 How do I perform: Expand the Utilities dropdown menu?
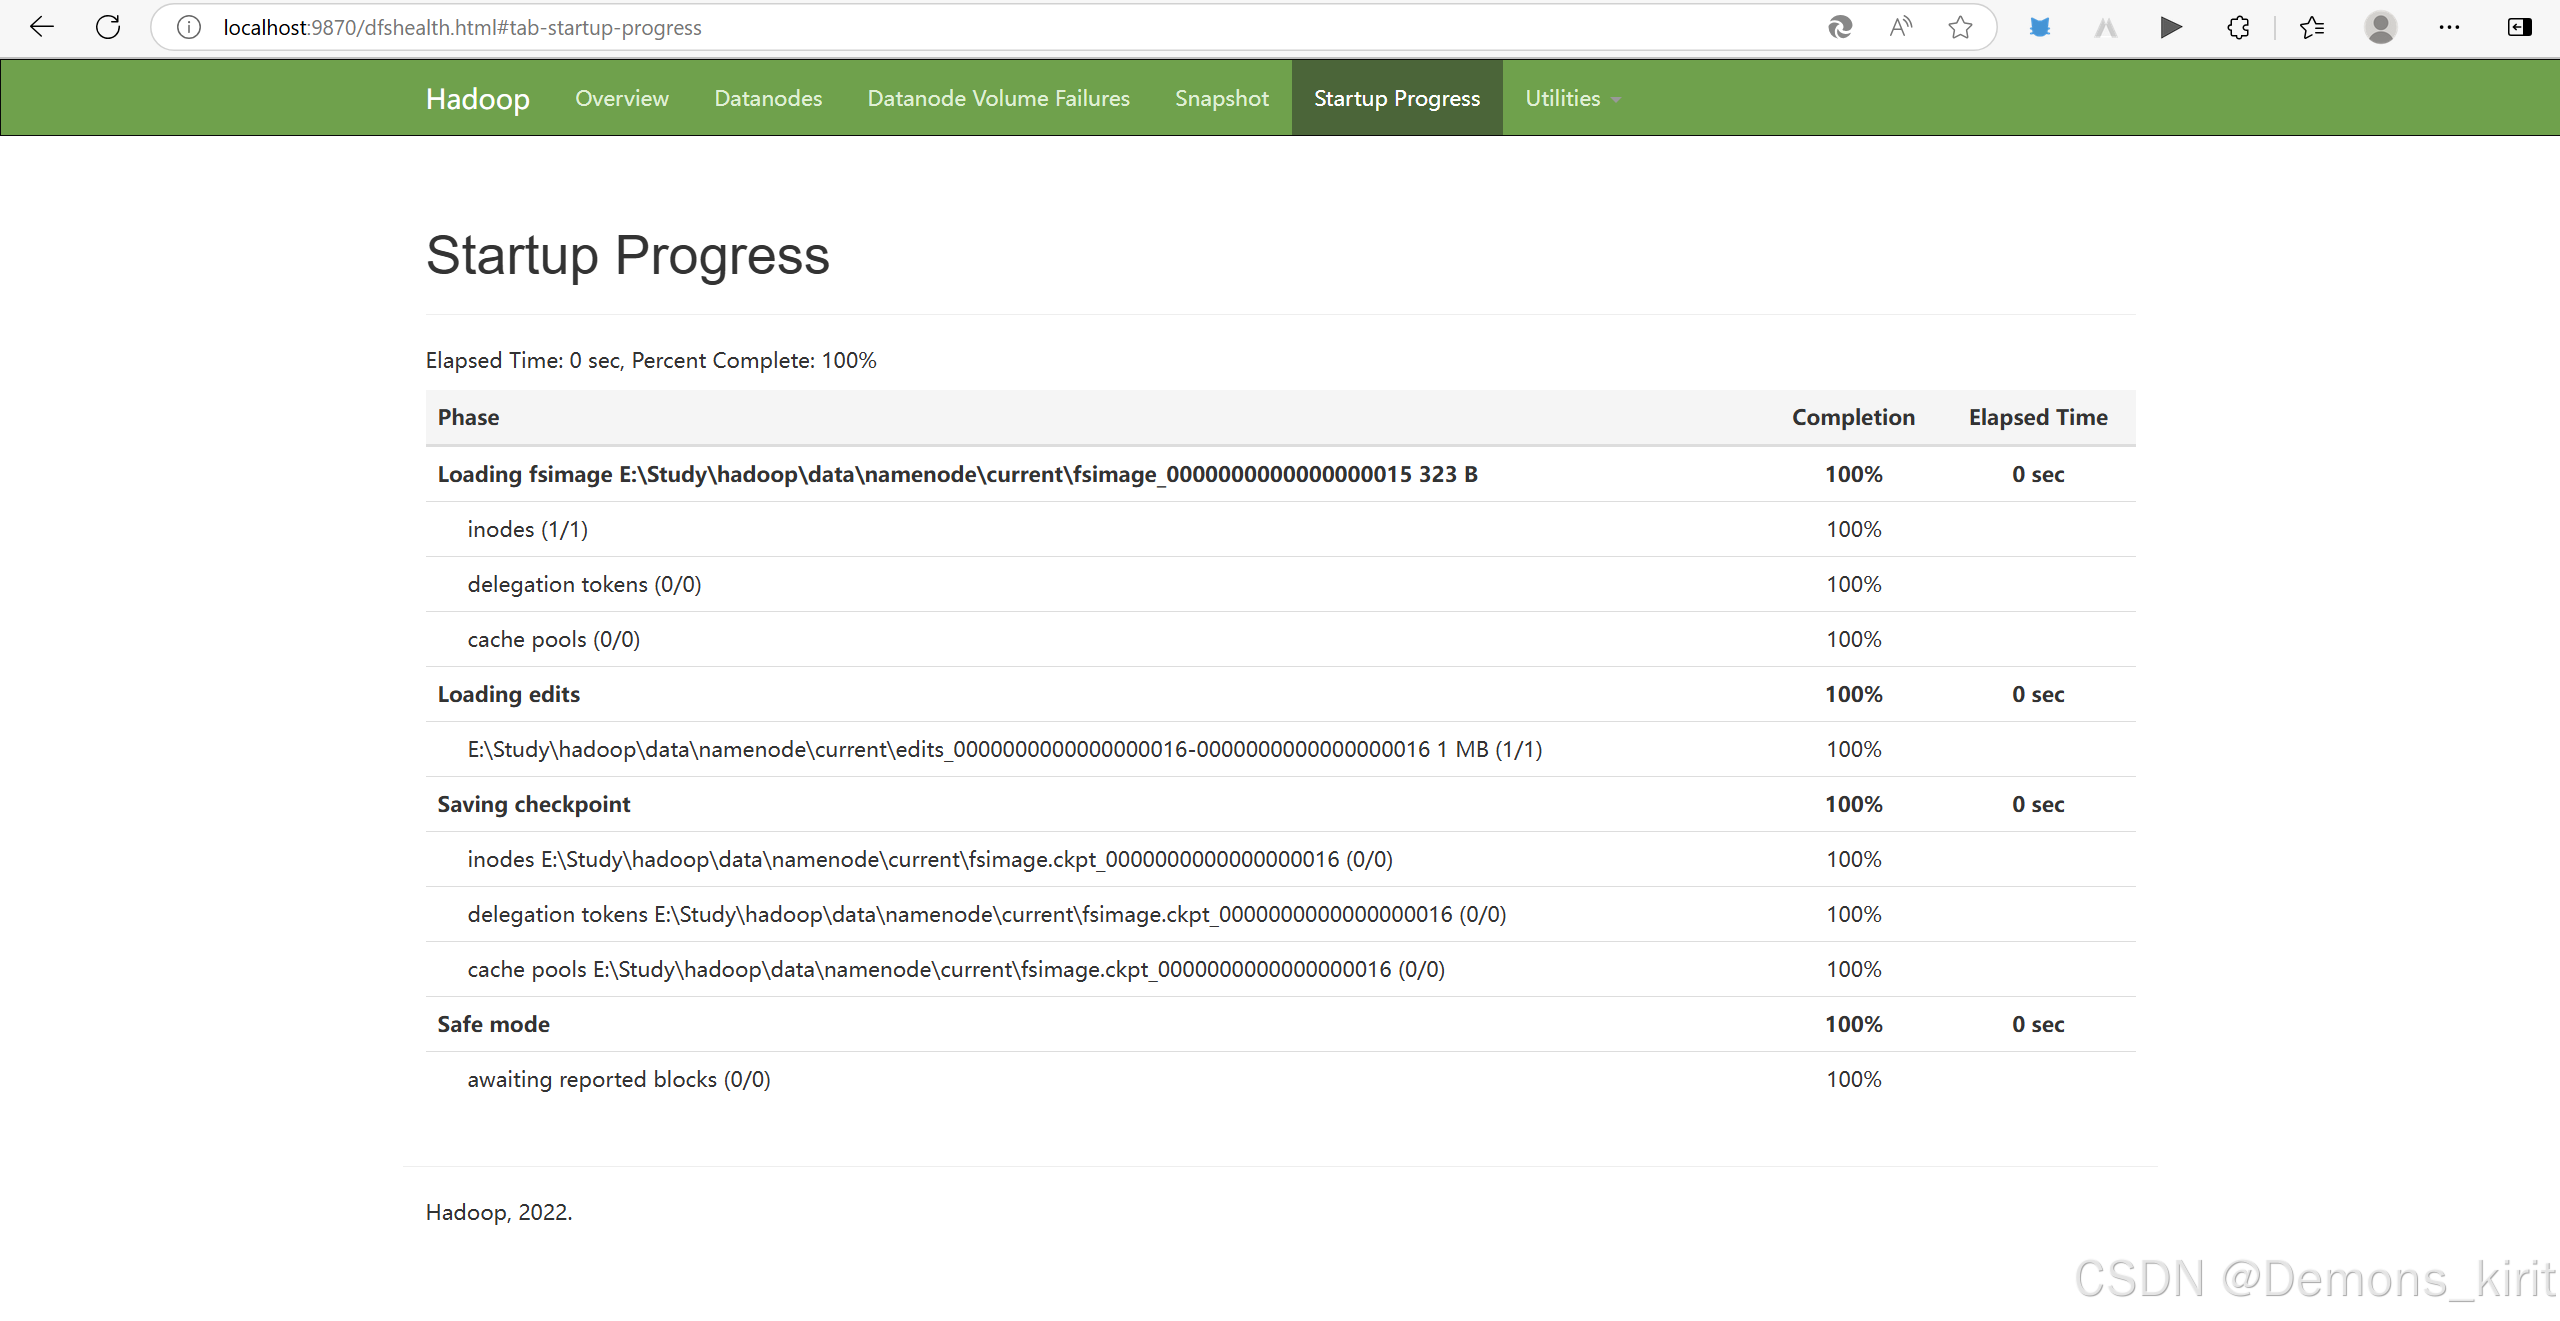coord(1571,98)
